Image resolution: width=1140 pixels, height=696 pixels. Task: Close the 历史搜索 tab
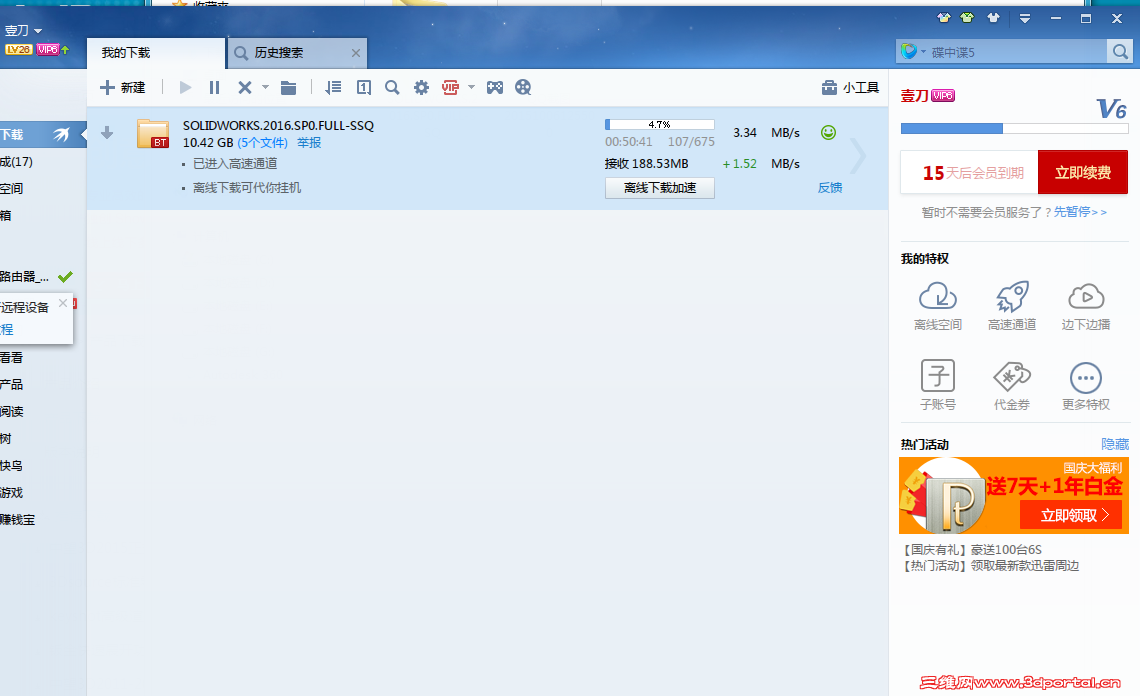point(356,53)
